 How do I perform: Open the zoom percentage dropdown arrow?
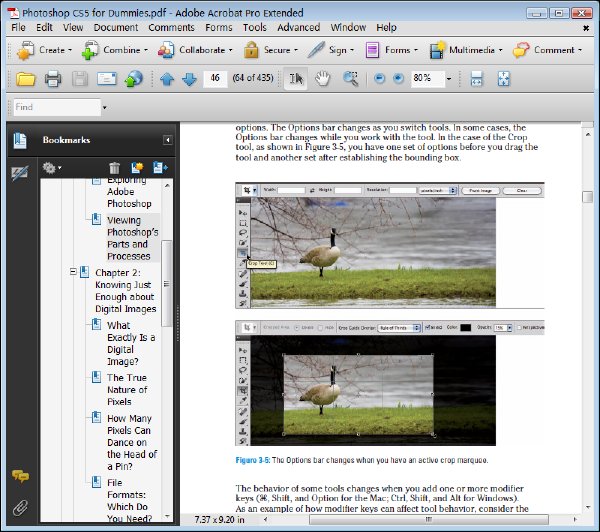coord(449,79)
